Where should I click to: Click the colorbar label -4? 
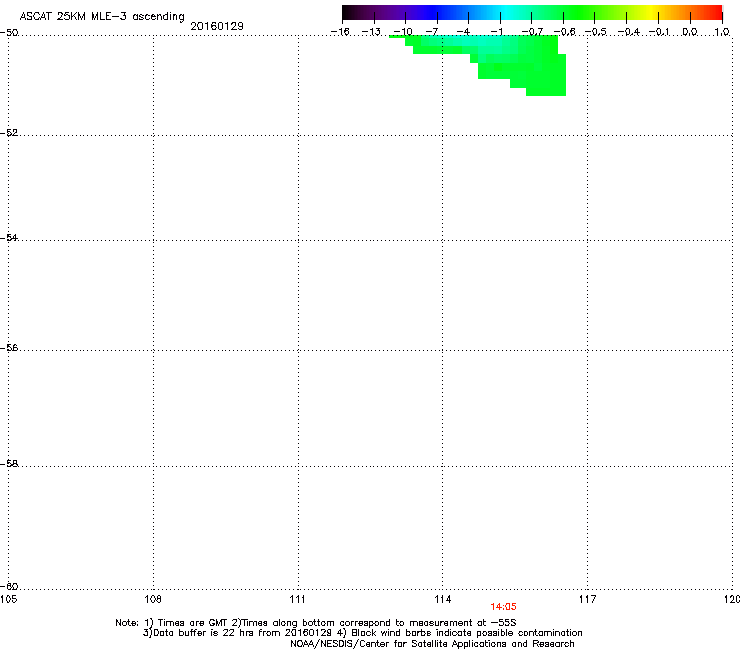[464, 32]
